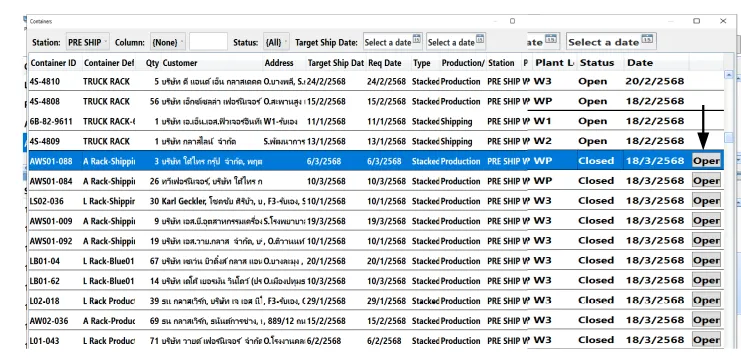Click the Open button for container AWS01-009
This screenshot has width=741, height=360.
706,220
